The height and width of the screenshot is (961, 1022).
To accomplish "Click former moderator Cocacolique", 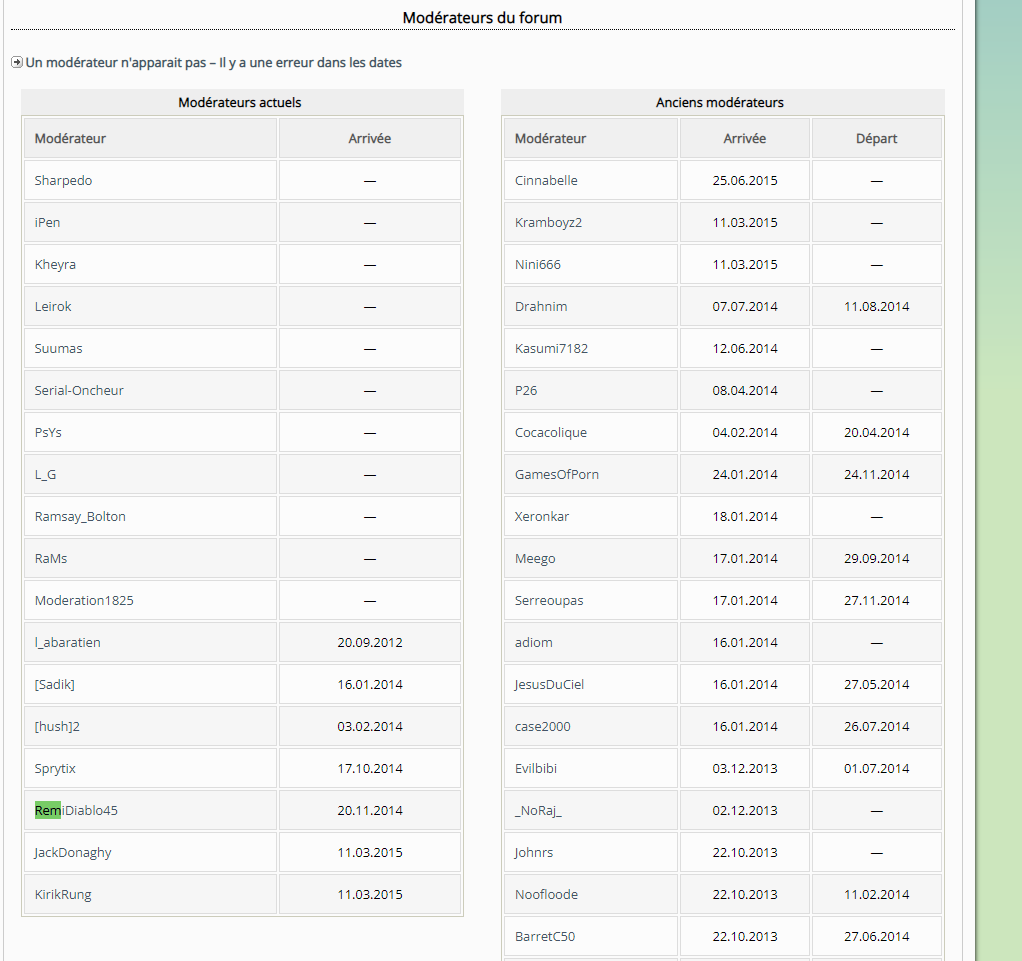I will tap(550, 432).
